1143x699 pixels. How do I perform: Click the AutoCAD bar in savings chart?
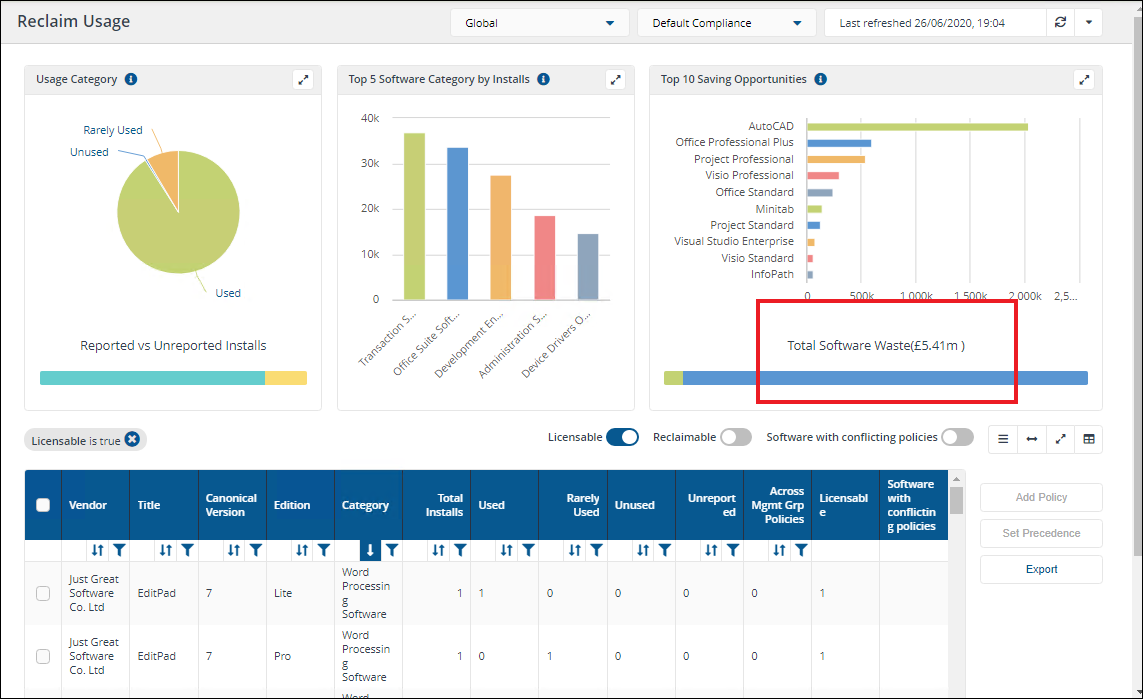click(917, 126)
